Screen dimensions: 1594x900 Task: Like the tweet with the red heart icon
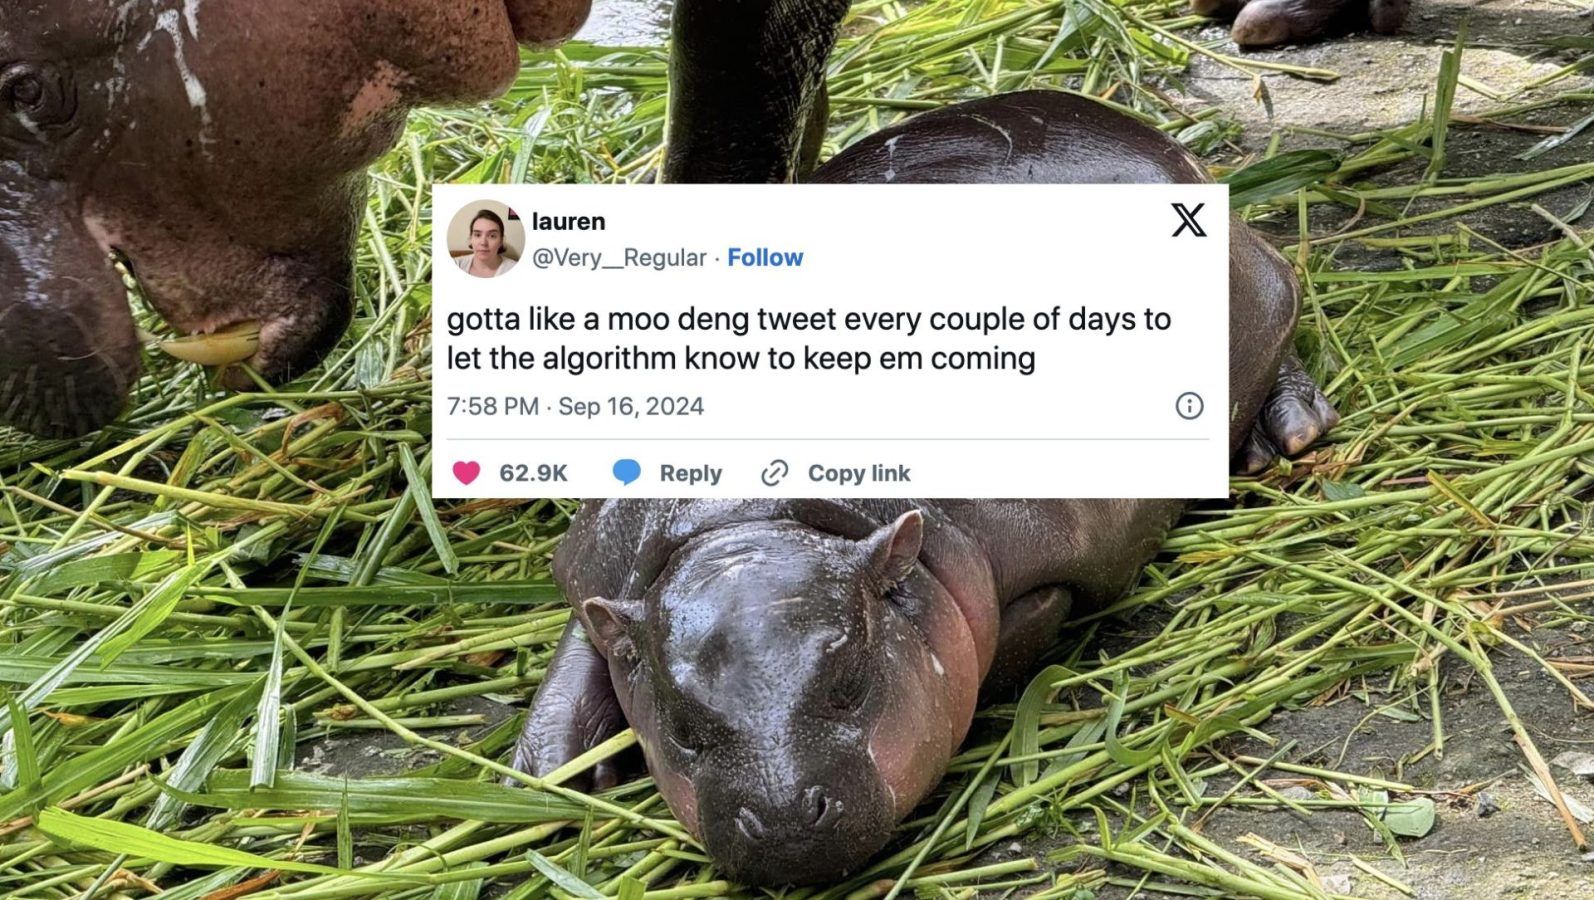(466, 473)
